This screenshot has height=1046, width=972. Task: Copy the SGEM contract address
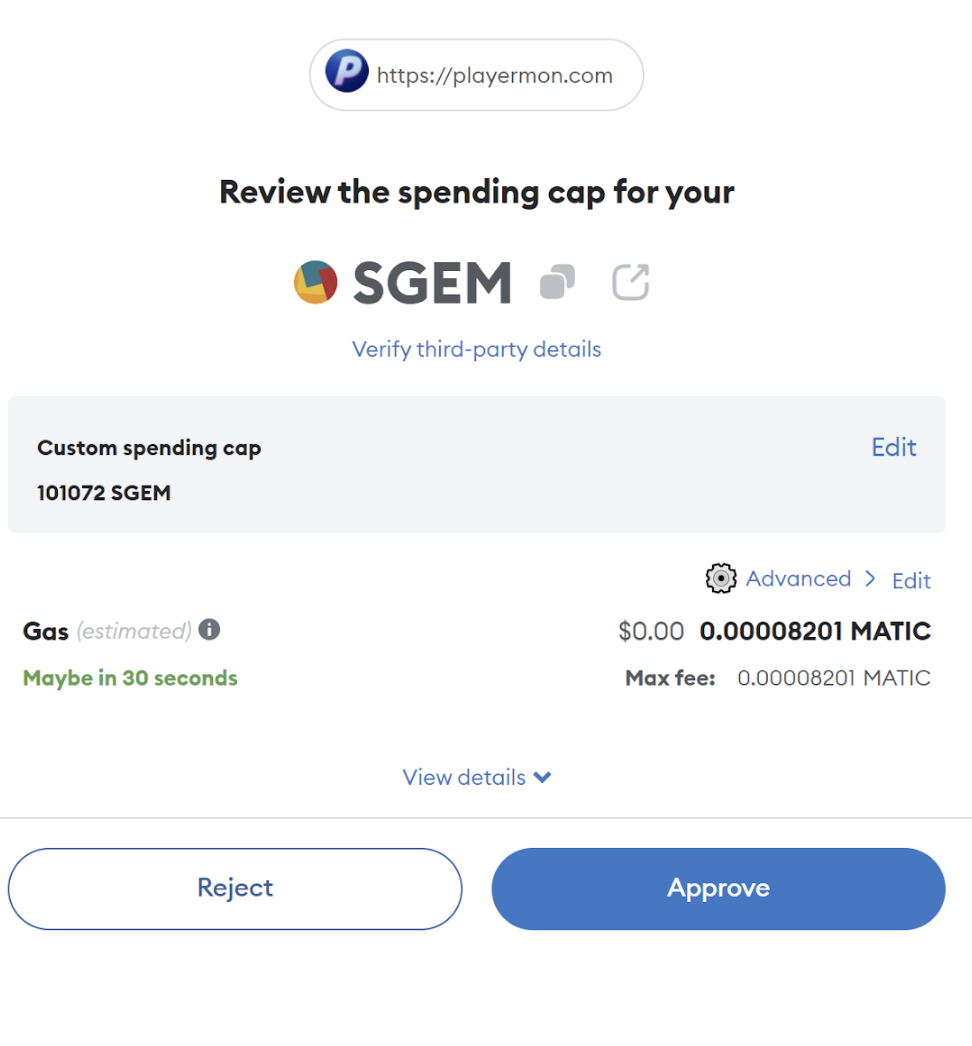[557, 282]
